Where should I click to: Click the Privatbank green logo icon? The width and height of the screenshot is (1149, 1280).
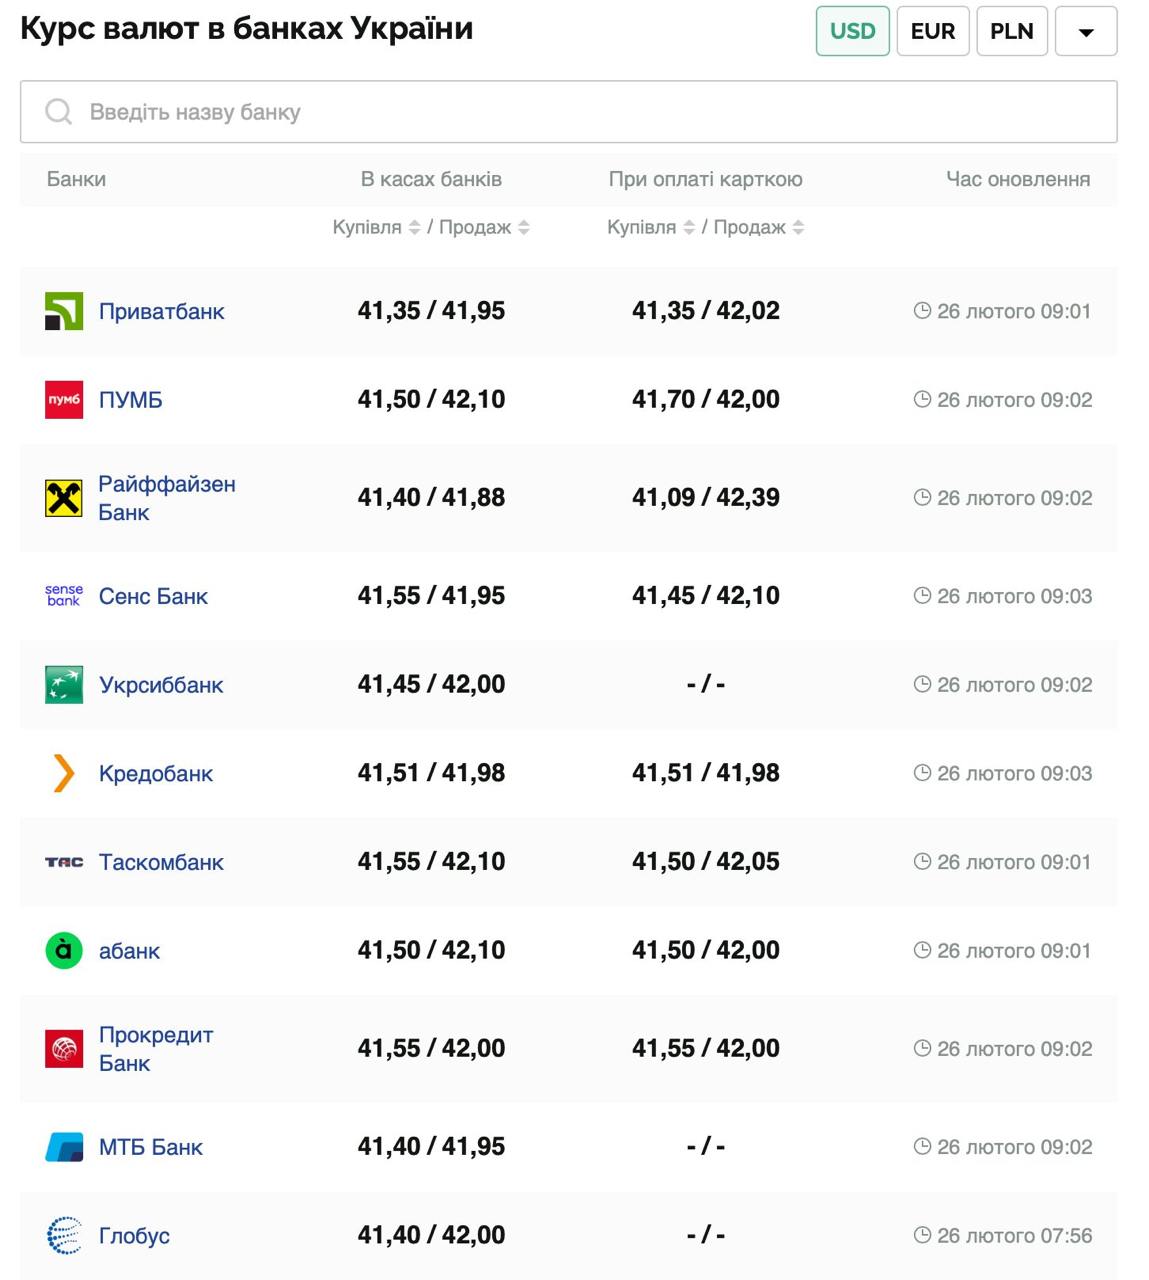point(64,311)
